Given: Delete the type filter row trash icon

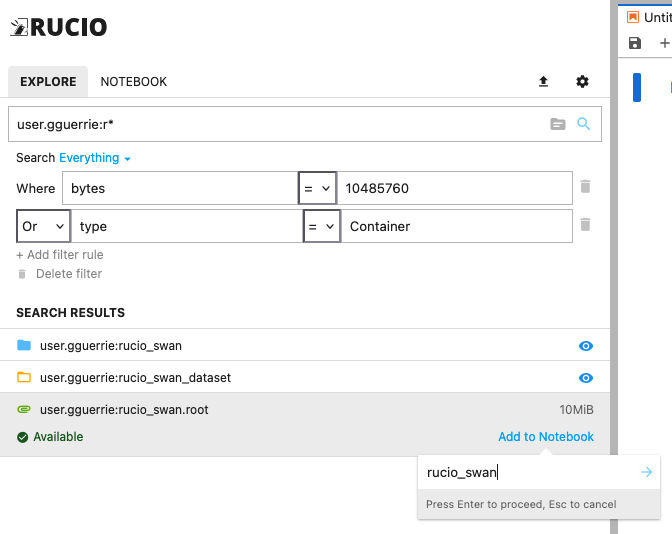Looking at the screenshot, I should point(586,226).
